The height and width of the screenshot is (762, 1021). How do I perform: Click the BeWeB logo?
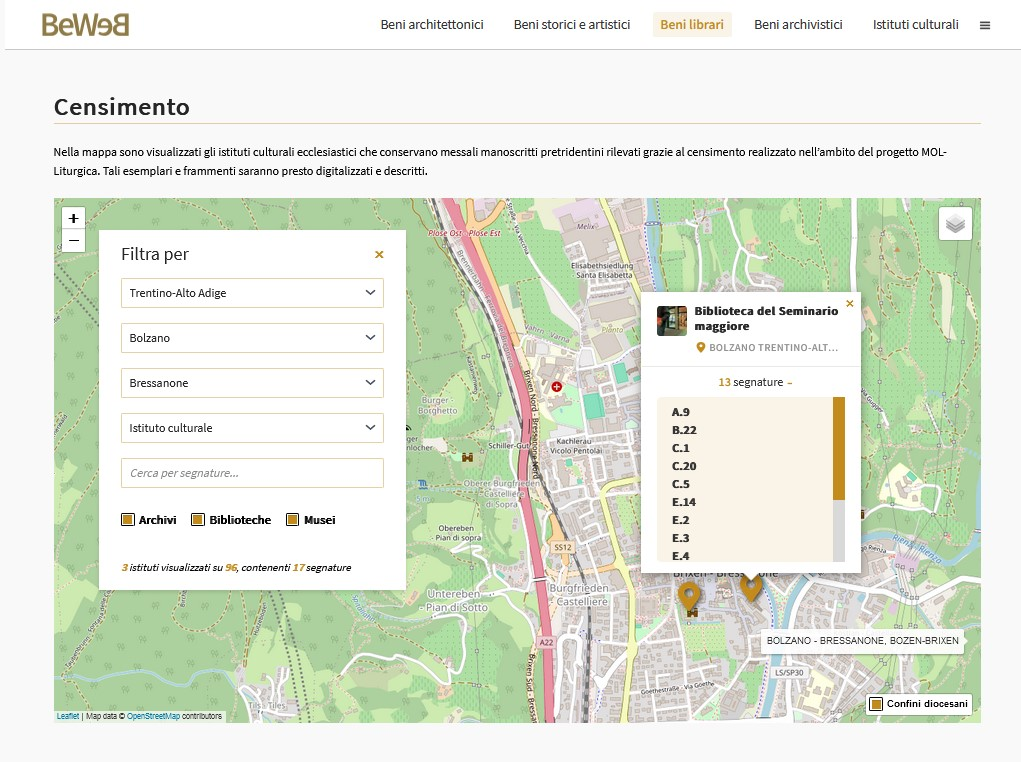tap(85, 25)
